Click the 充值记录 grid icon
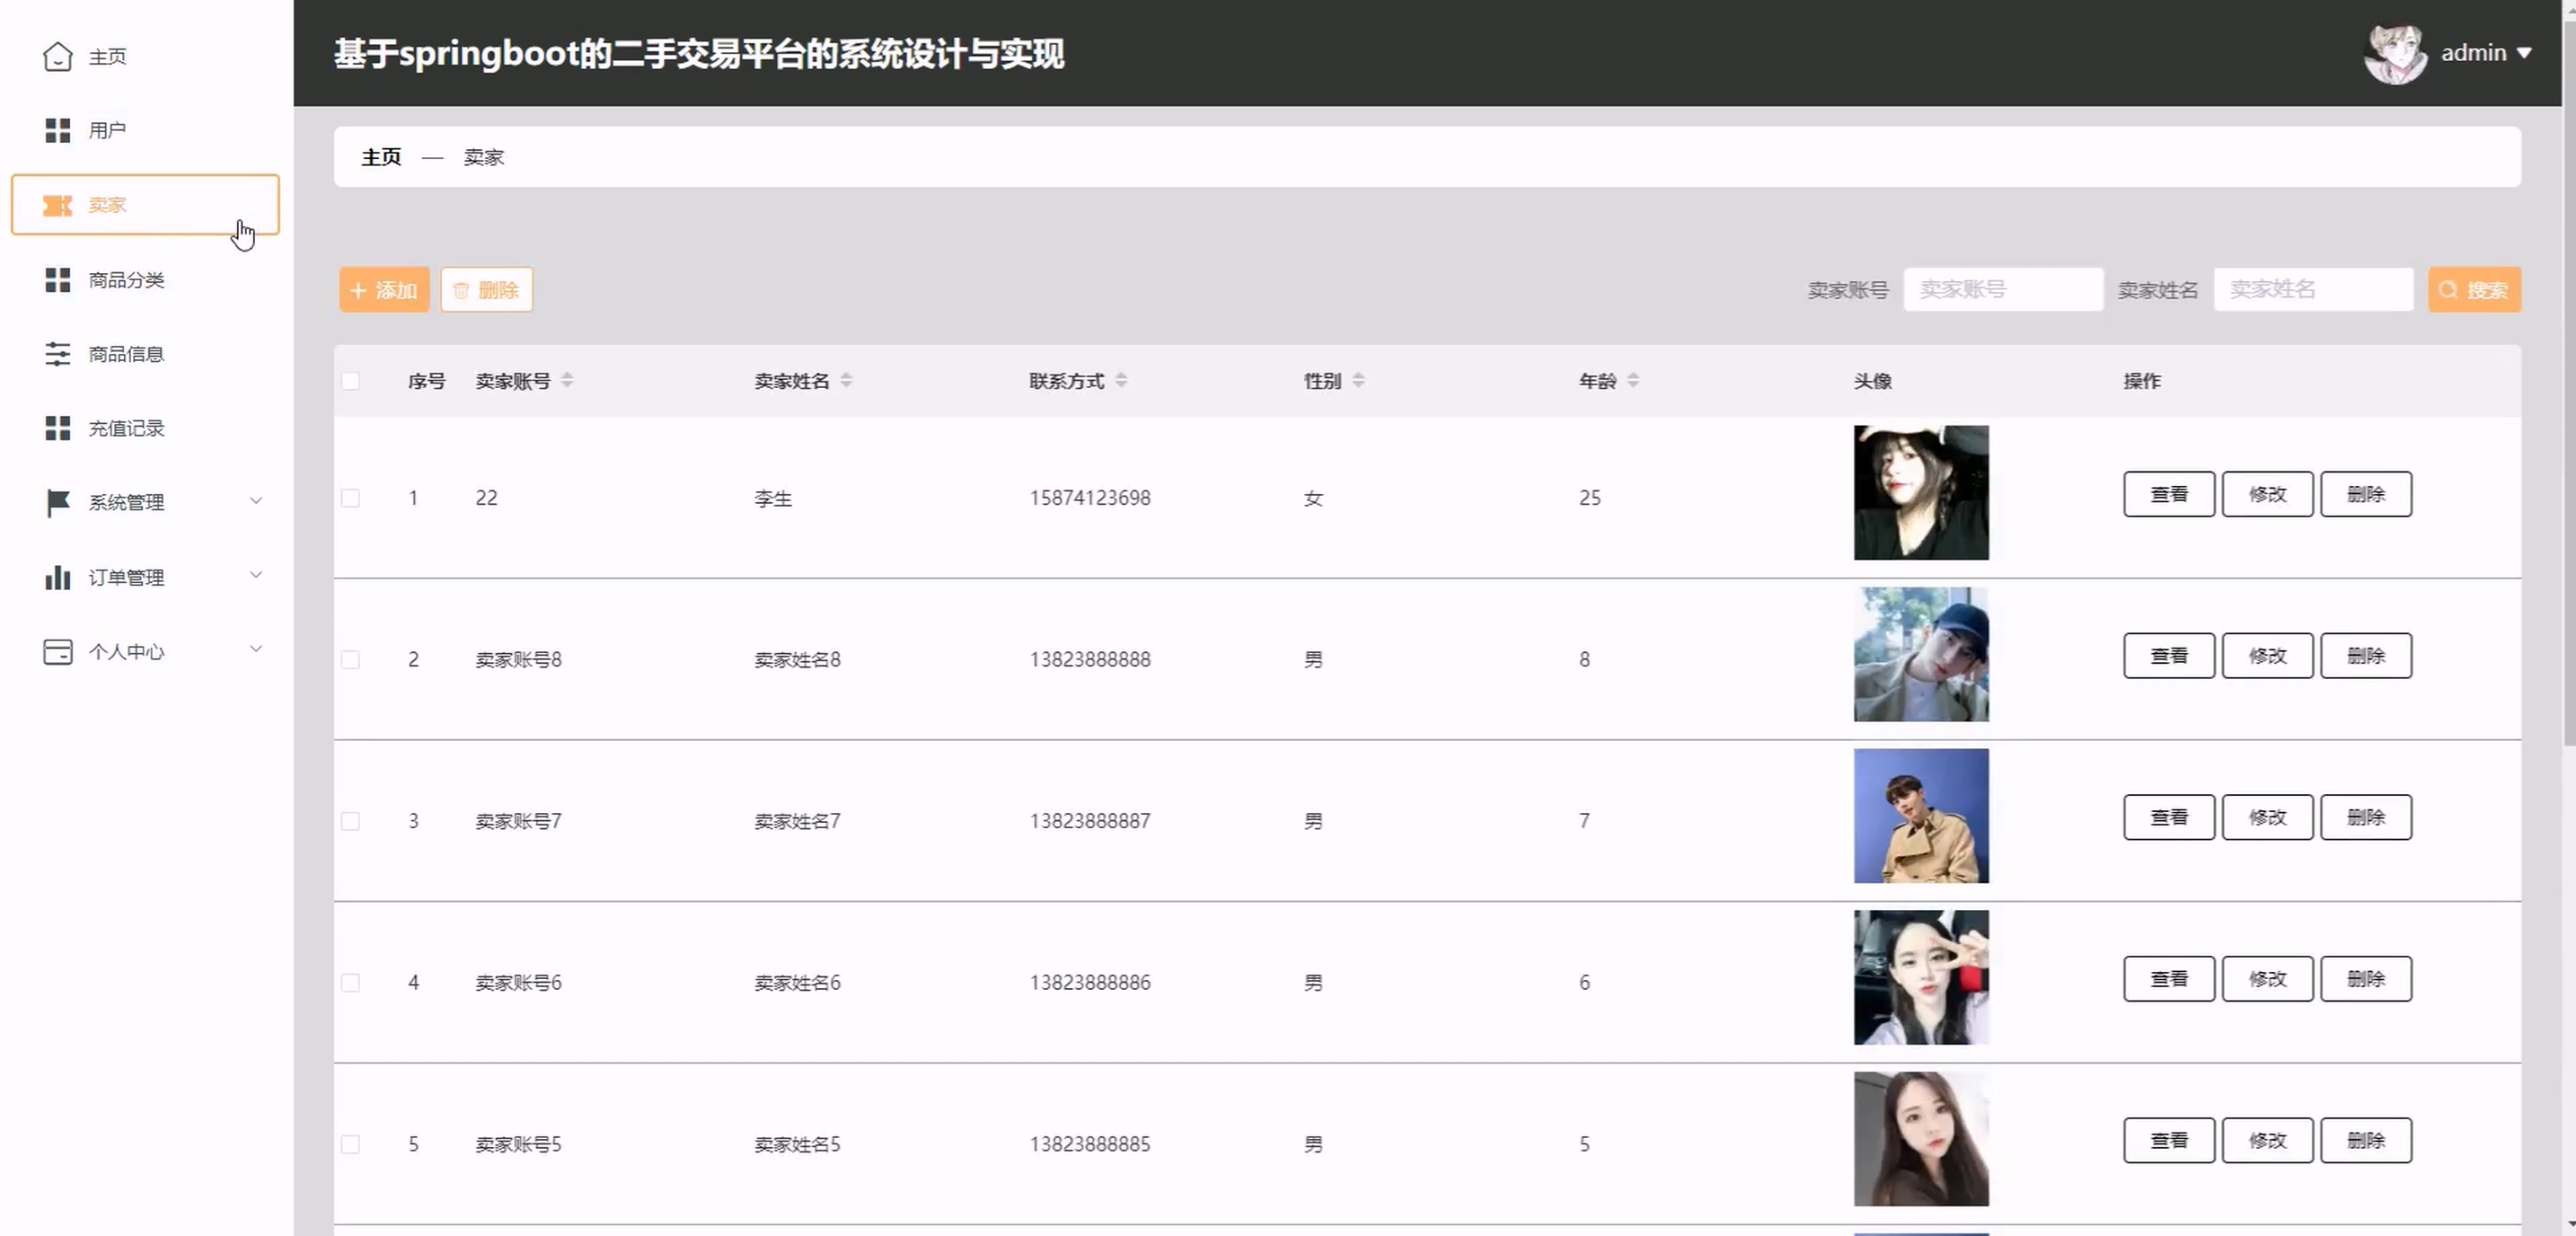 (57, 428)
